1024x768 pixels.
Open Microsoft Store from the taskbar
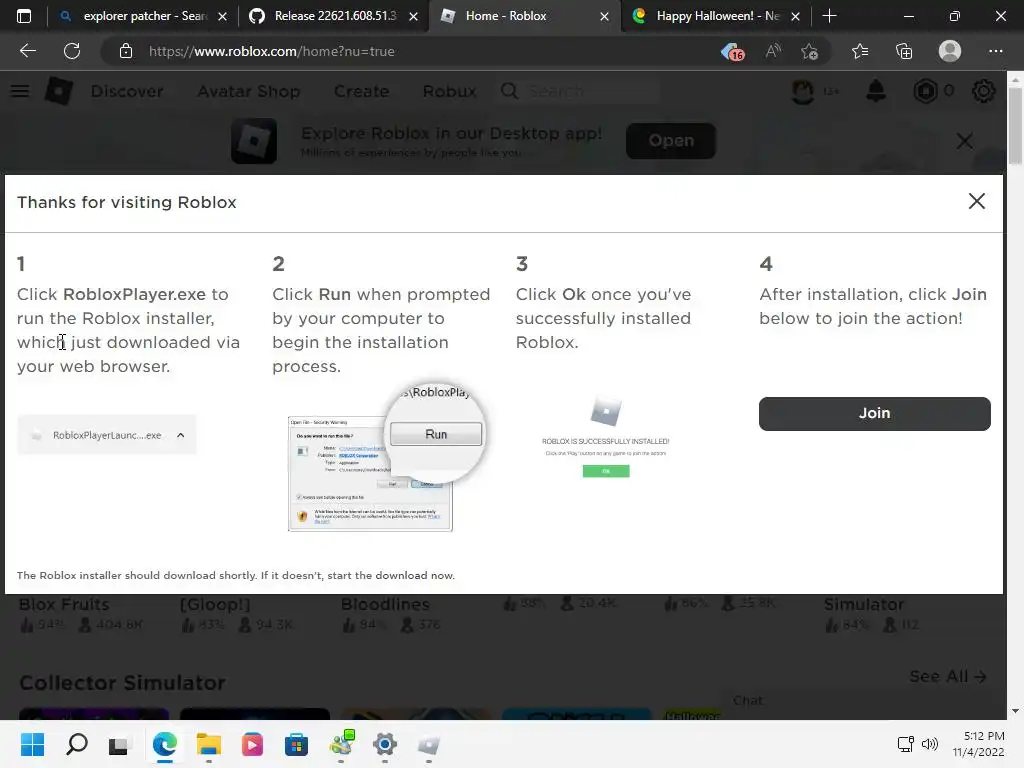point(296,744)
